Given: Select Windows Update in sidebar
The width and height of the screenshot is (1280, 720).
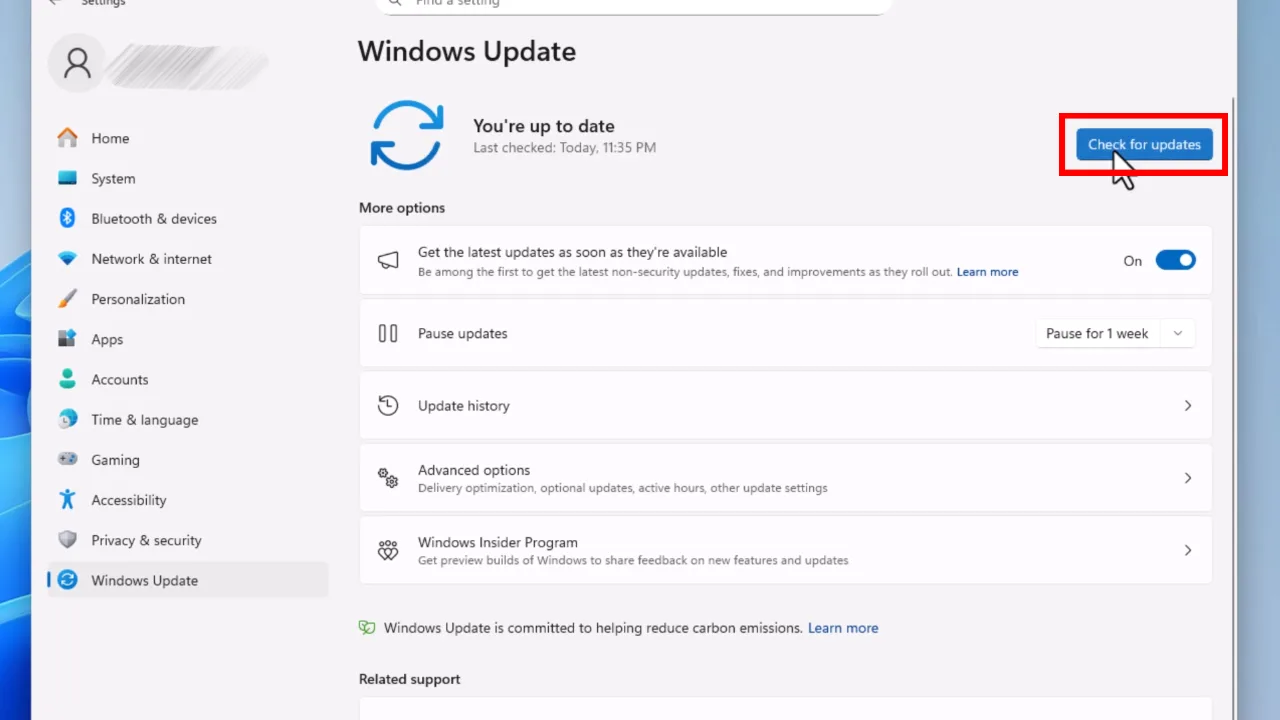Looking at the screenshot, I should (x=188, y=580).
